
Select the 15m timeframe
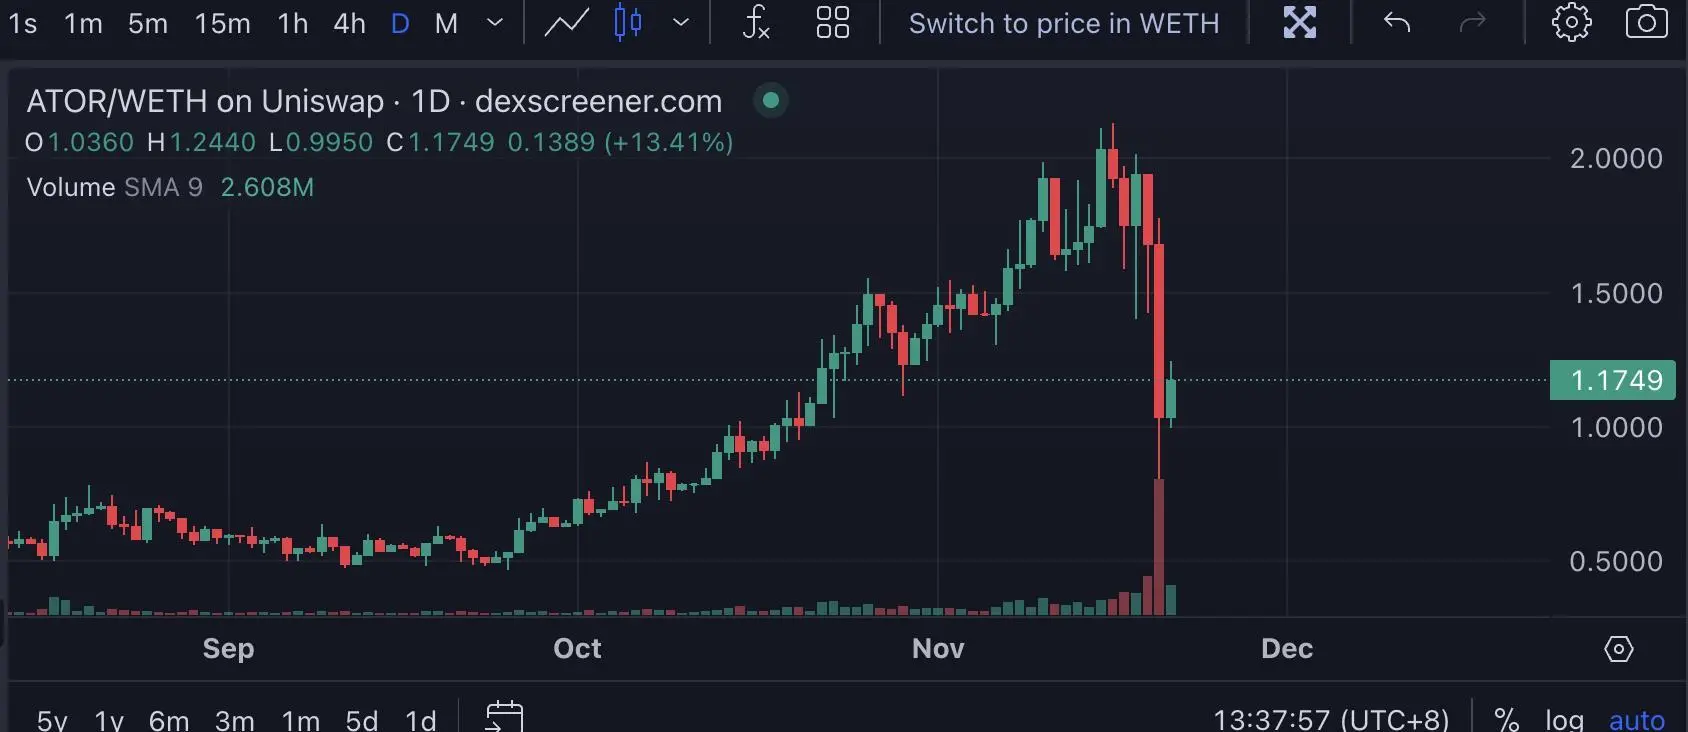pos(222,23)
